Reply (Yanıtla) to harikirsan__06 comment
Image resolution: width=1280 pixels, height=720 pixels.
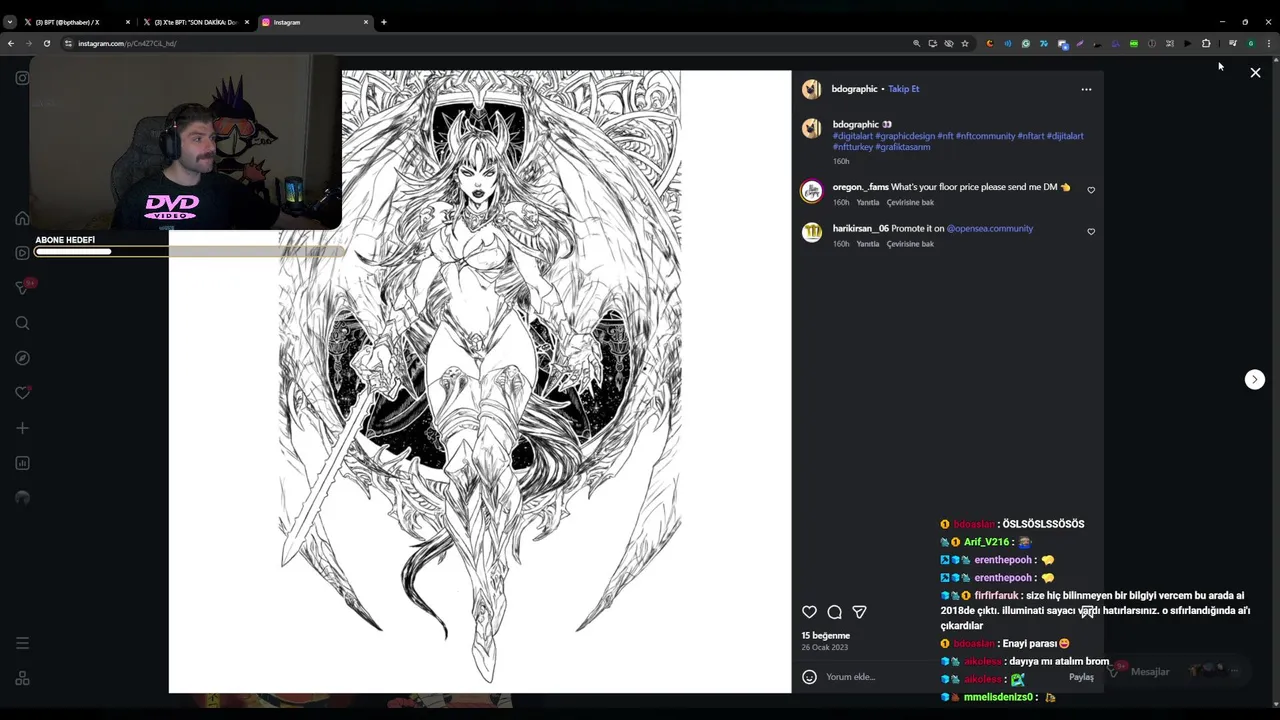point(867,244)
